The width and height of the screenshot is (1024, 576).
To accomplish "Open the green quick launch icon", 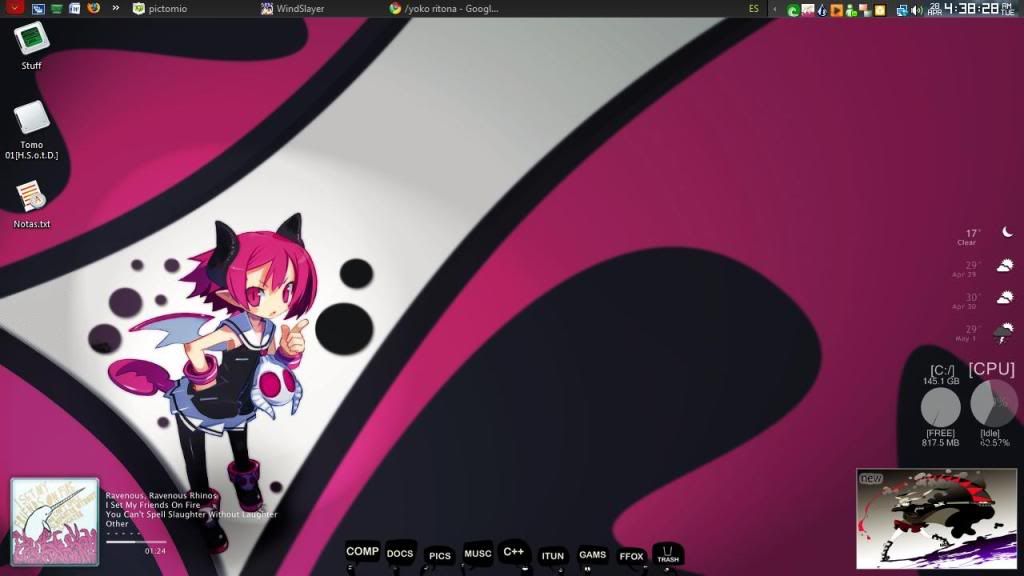I will 57,8.
